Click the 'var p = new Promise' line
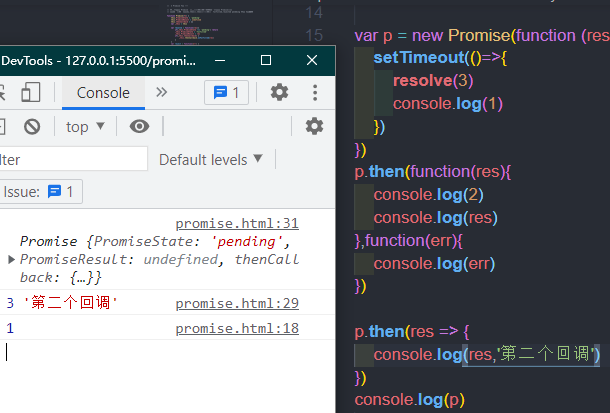Viewport: 610px width, 413px height. click(482, 36)
